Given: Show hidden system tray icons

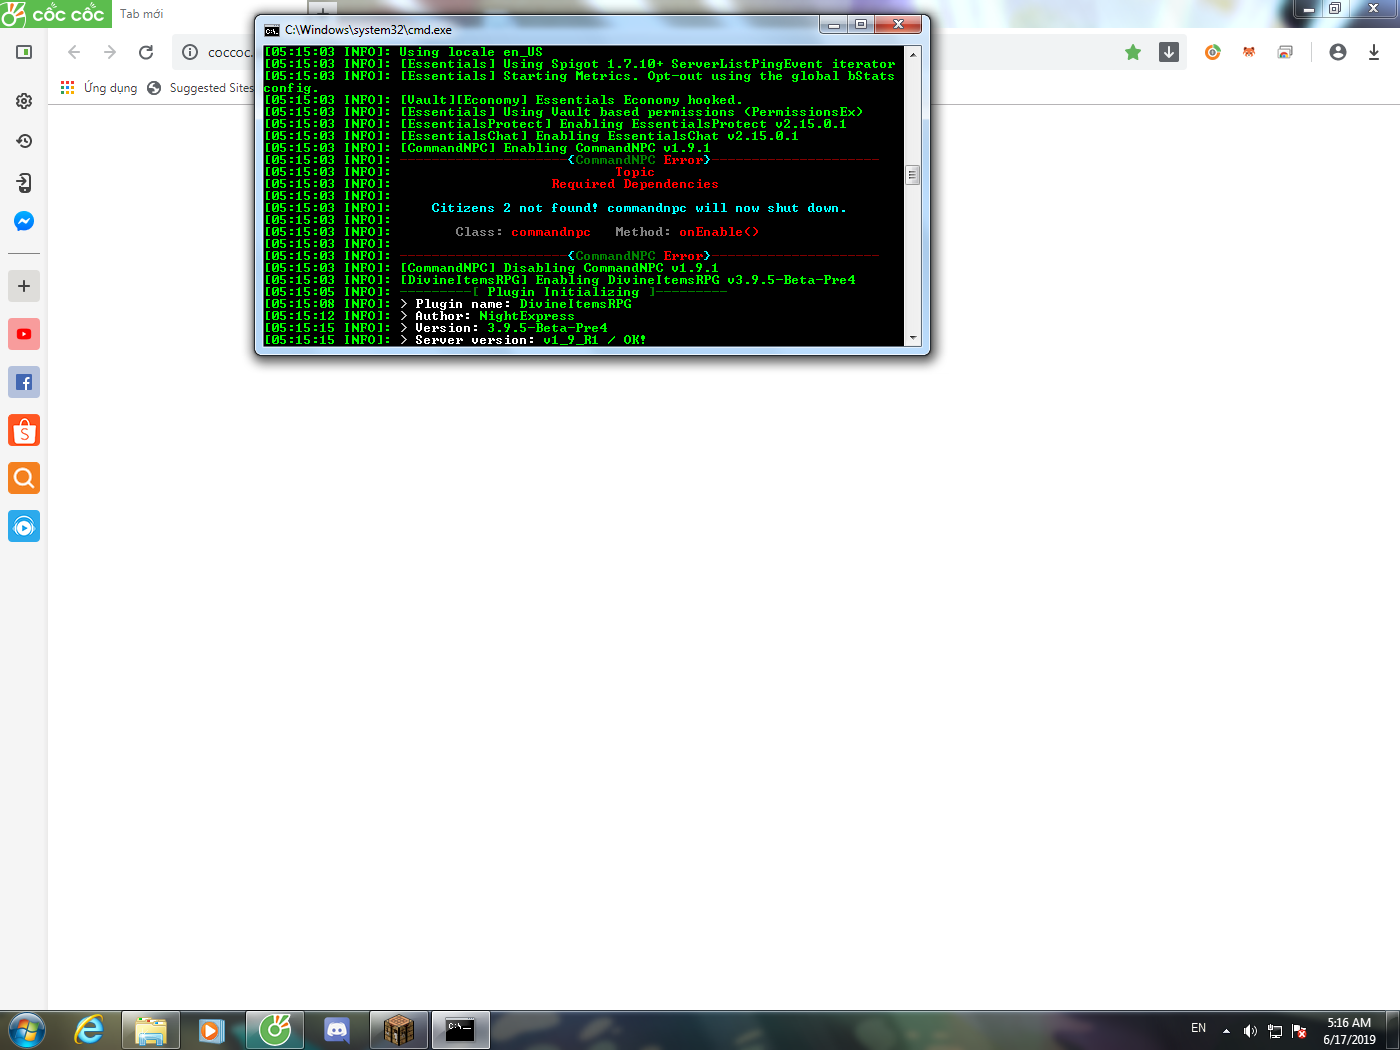Looking at the screenshot, I should pos(1226,1031).
